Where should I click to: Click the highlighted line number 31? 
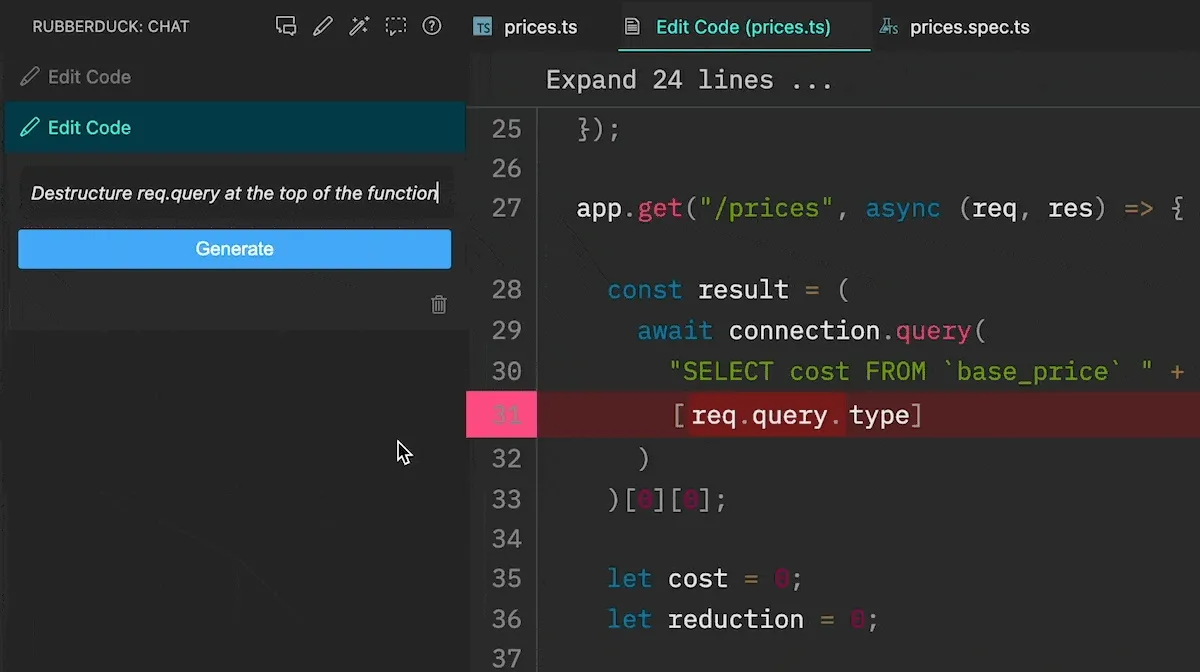pyautogui.click(x=506, y=415)
